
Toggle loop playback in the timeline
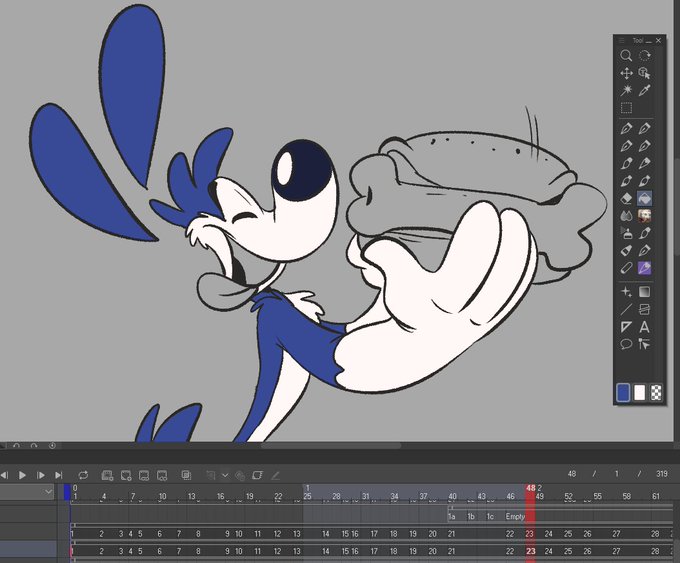tap(83, 475)
